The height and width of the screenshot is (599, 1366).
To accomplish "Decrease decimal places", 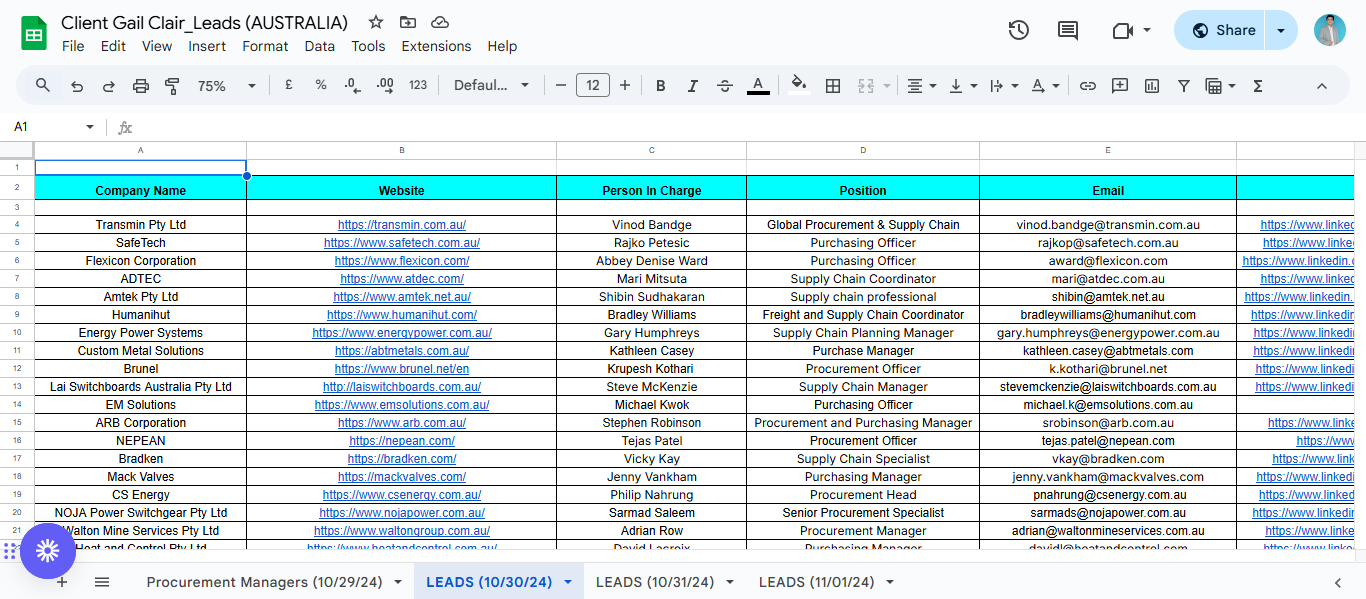I will coord(352,85).
